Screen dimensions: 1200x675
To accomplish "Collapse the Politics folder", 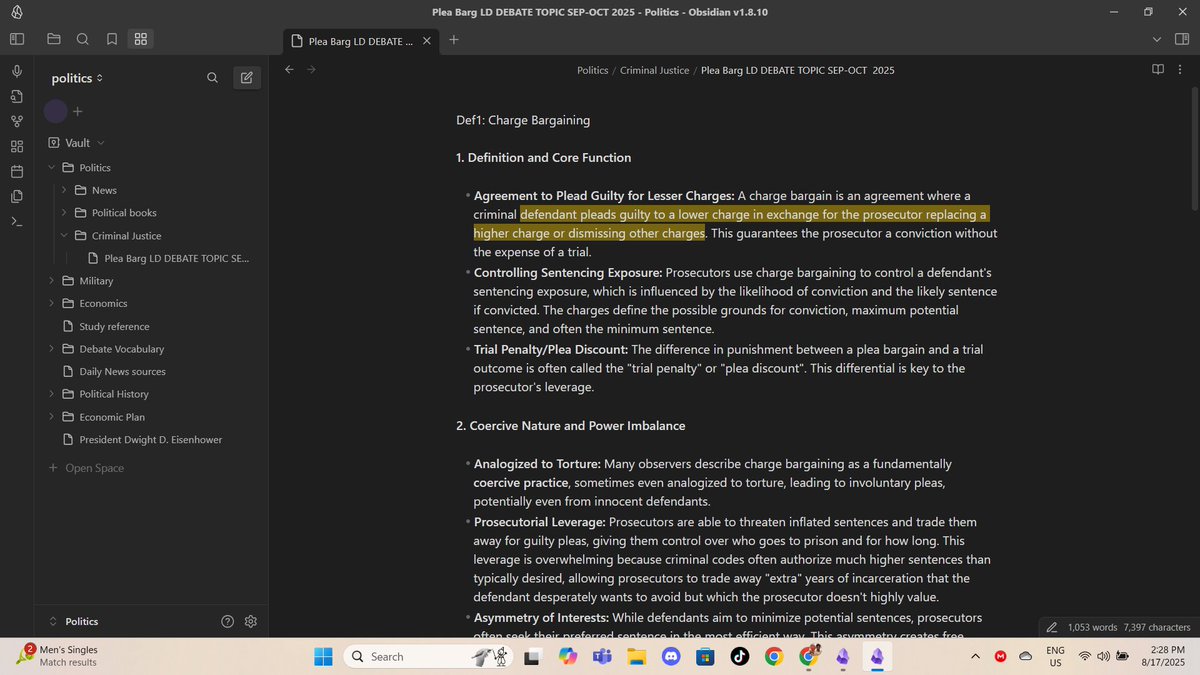I will pos(52,168).
